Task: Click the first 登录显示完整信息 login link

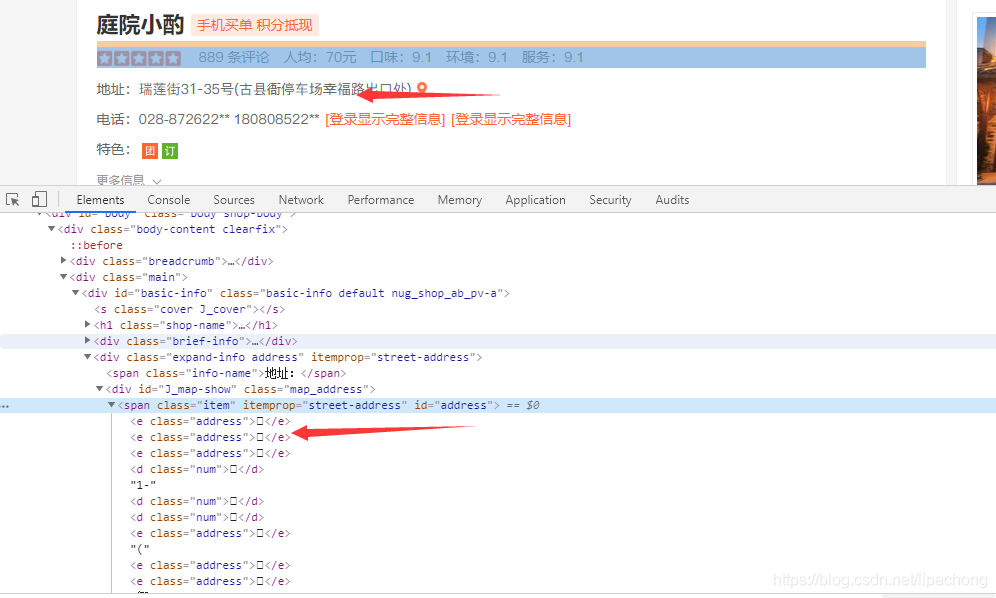Action: pyautogui.click(x=385, y=119)
